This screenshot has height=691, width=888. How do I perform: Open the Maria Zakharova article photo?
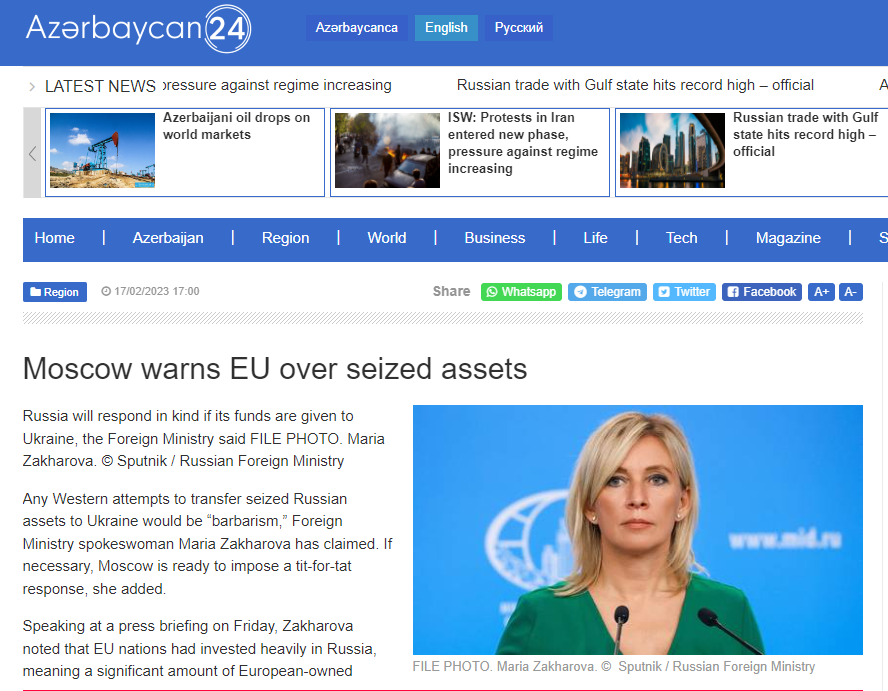pos(638,530)
